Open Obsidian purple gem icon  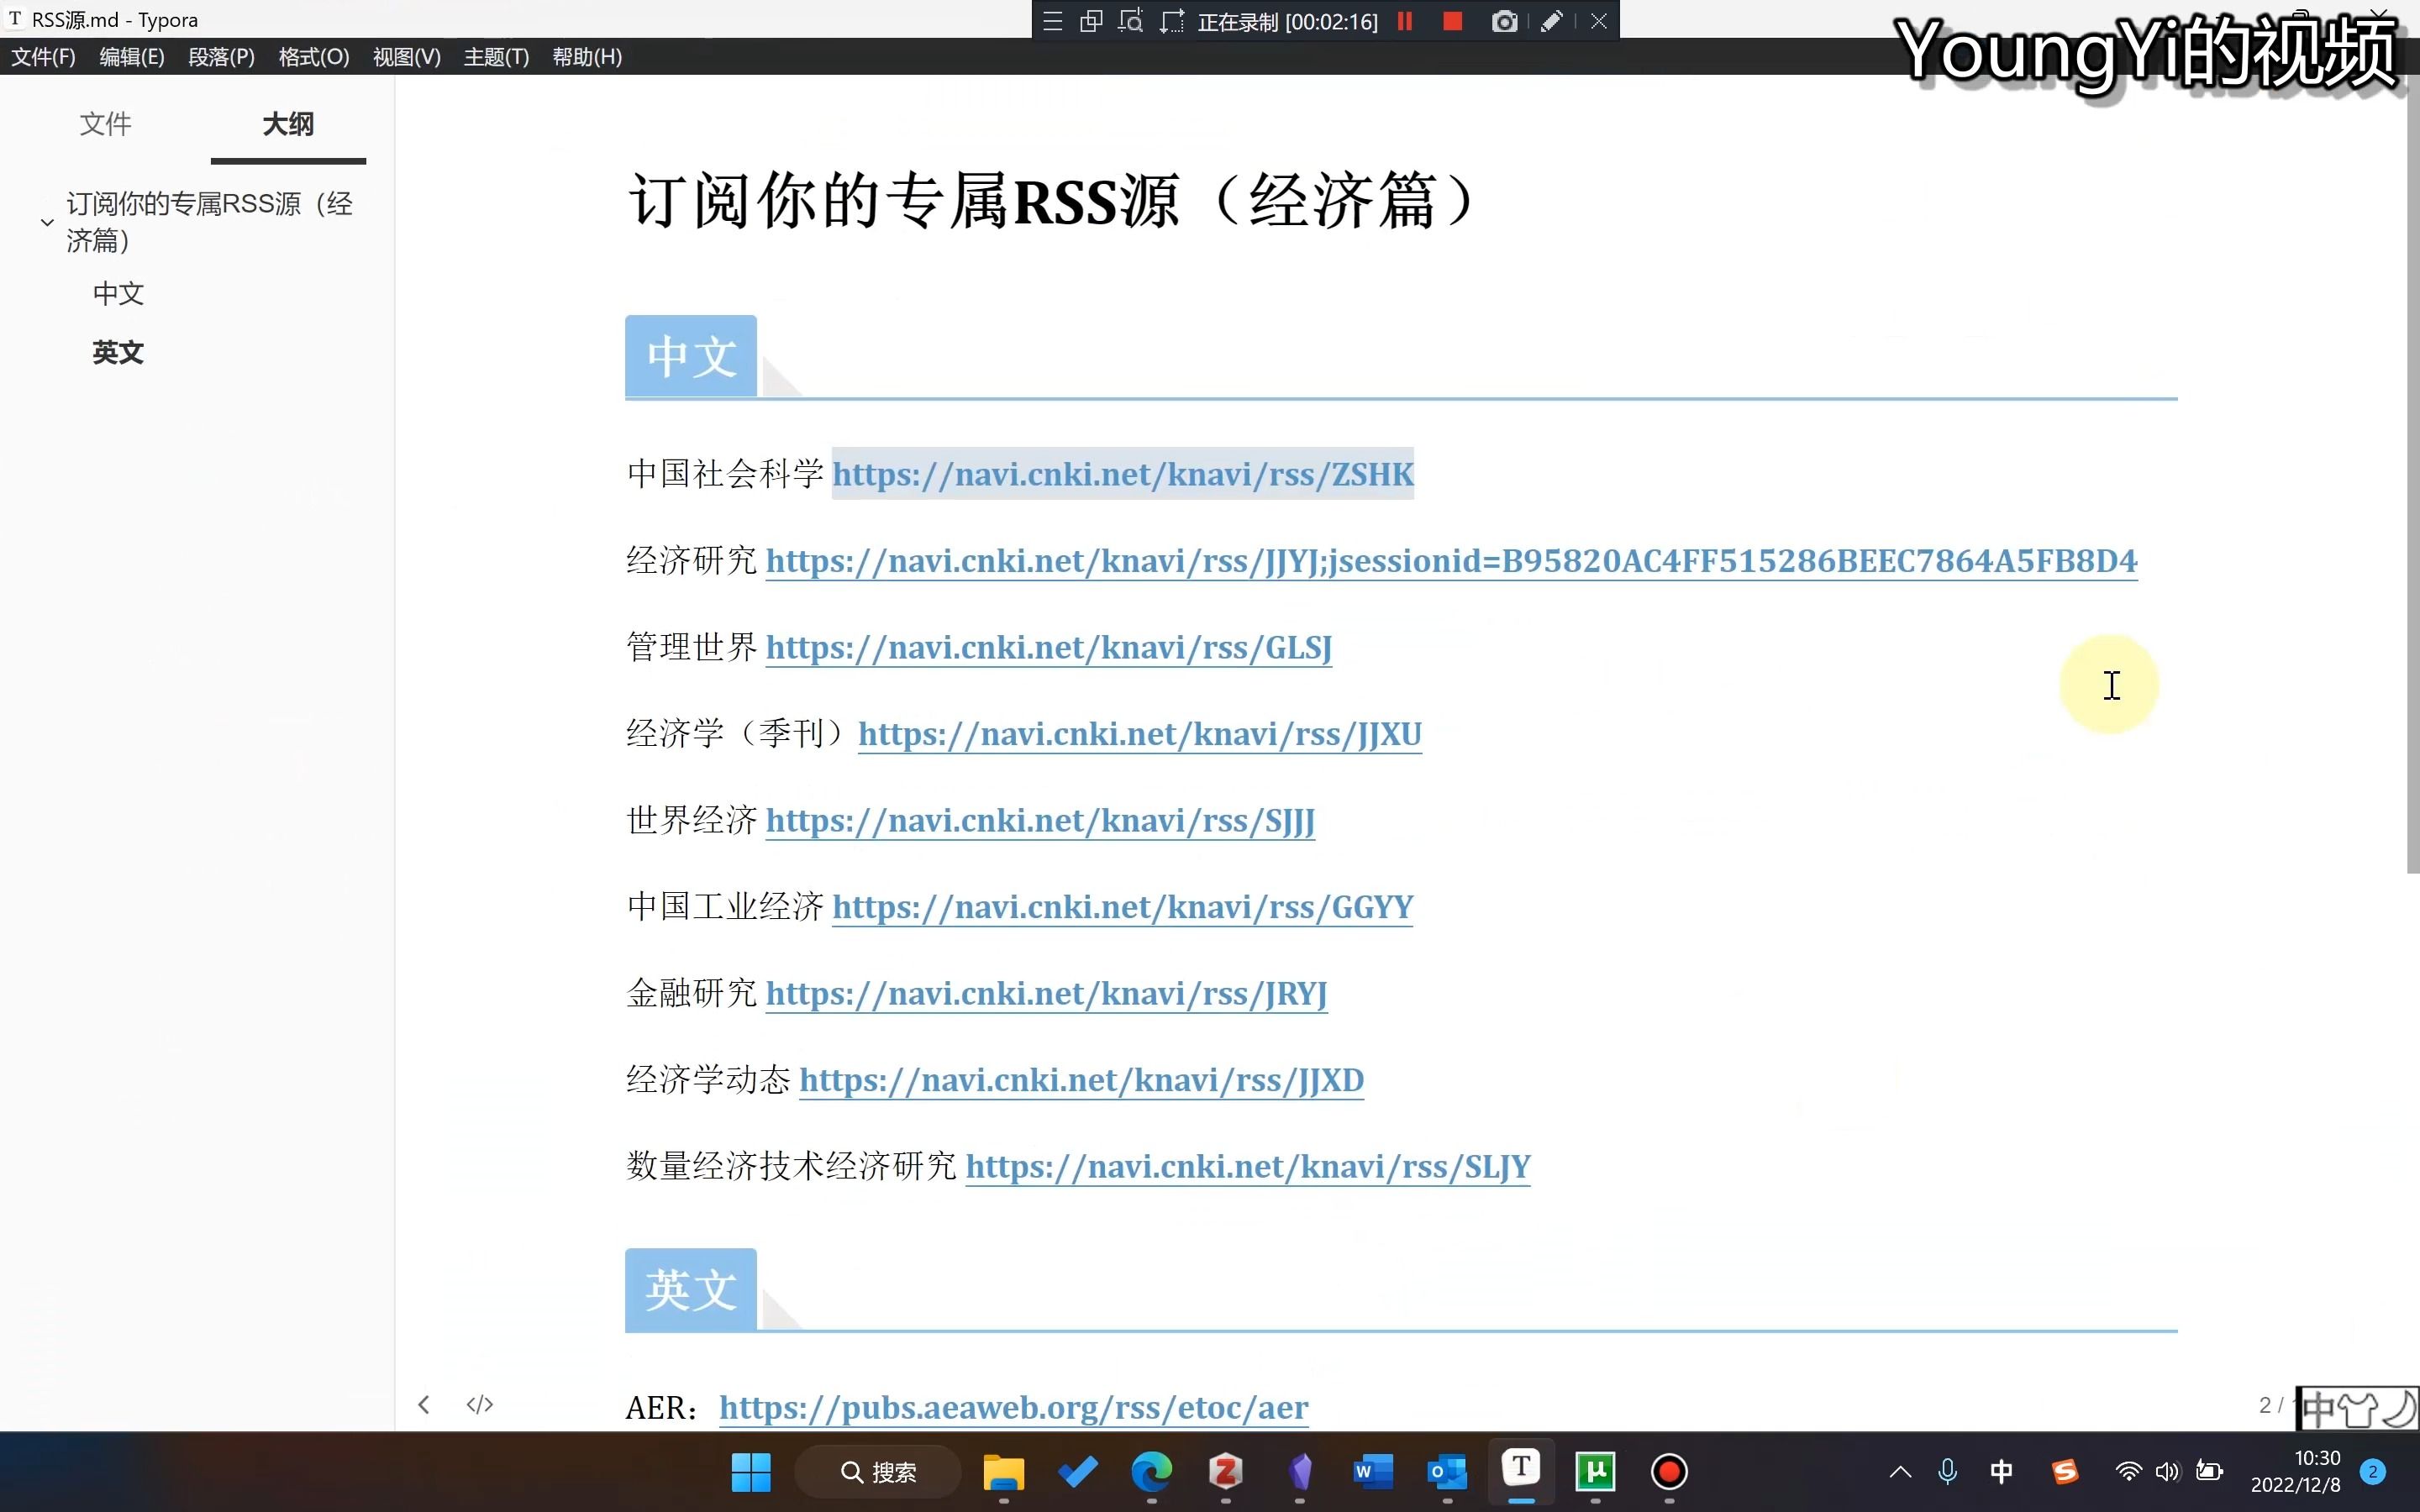pyautogui.click(x=1299, y=1472)
